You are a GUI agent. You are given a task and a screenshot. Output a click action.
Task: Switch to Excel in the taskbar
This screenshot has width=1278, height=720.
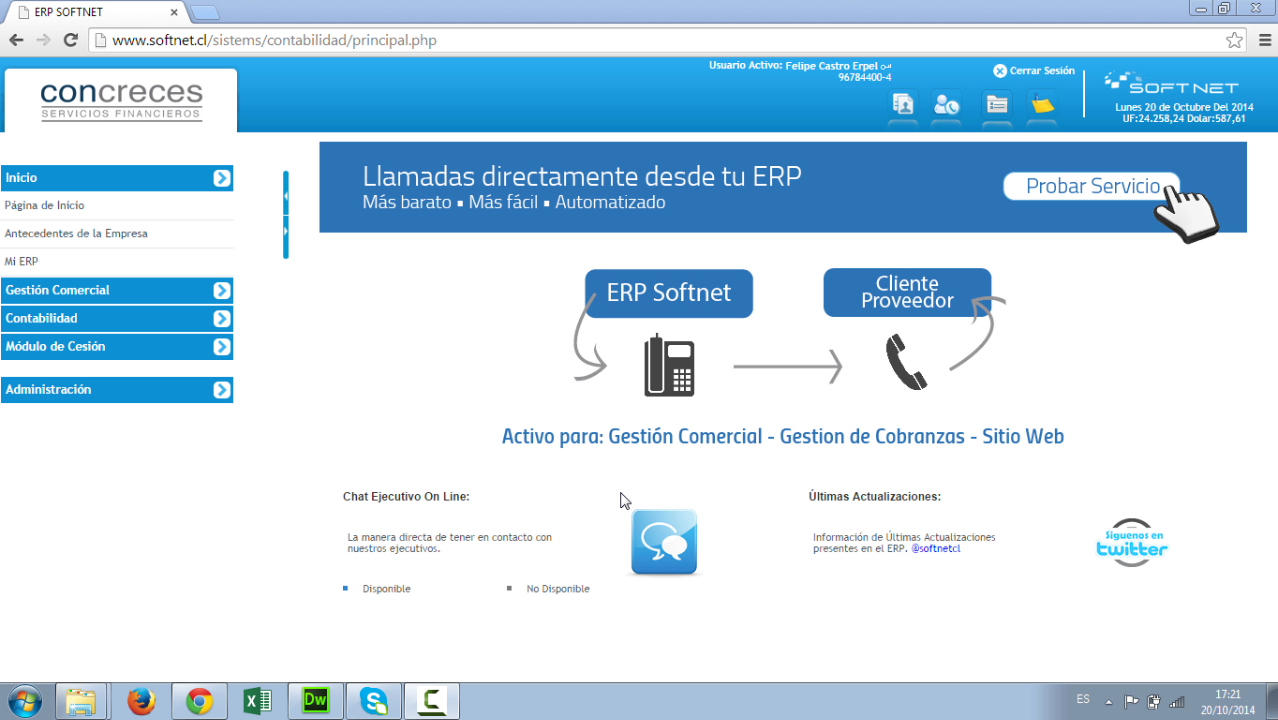point(258,701)
